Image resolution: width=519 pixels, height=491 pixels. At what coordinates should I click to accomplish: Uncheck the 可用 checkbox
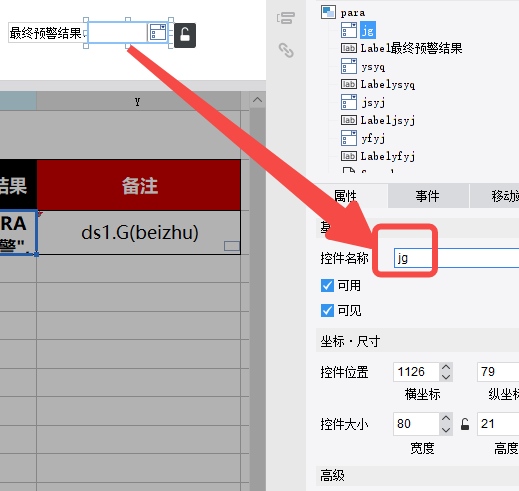327,286
